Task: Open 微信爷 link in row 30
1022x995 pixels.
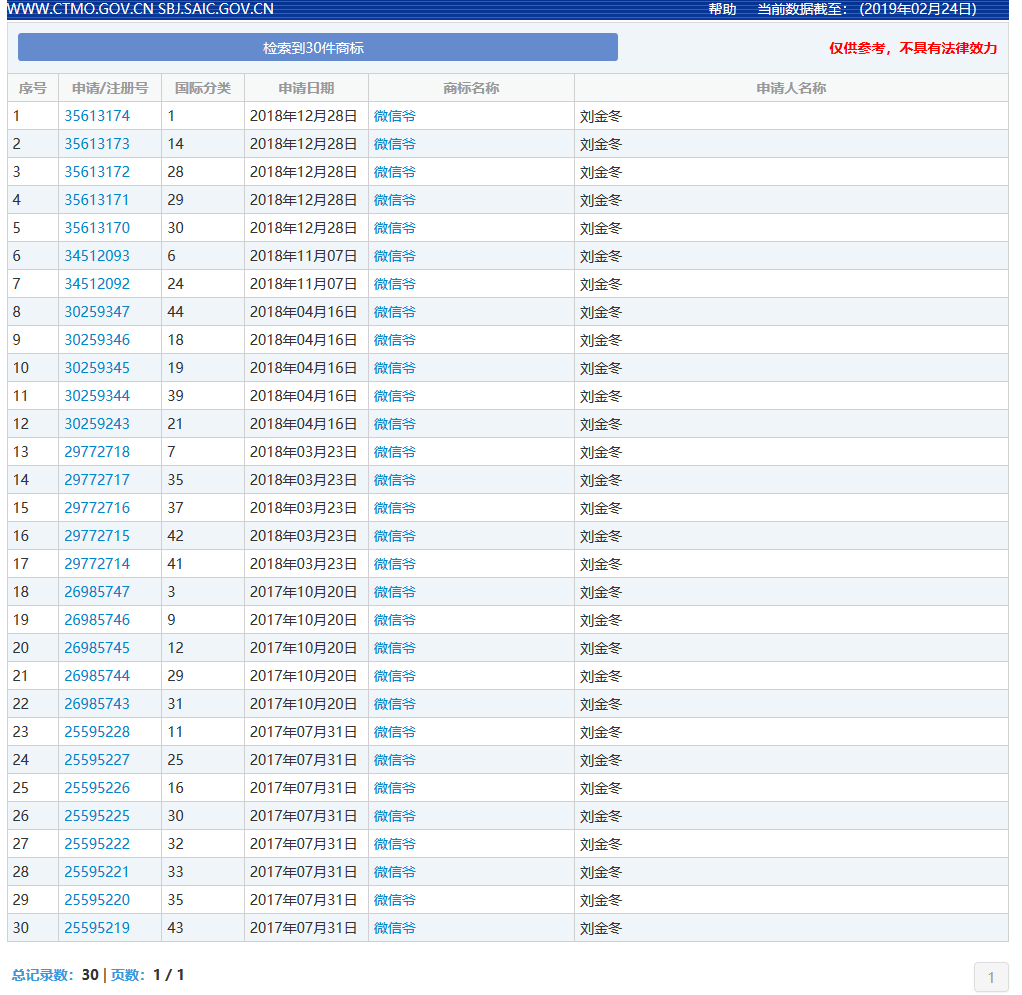Action: tap(394, 929)
